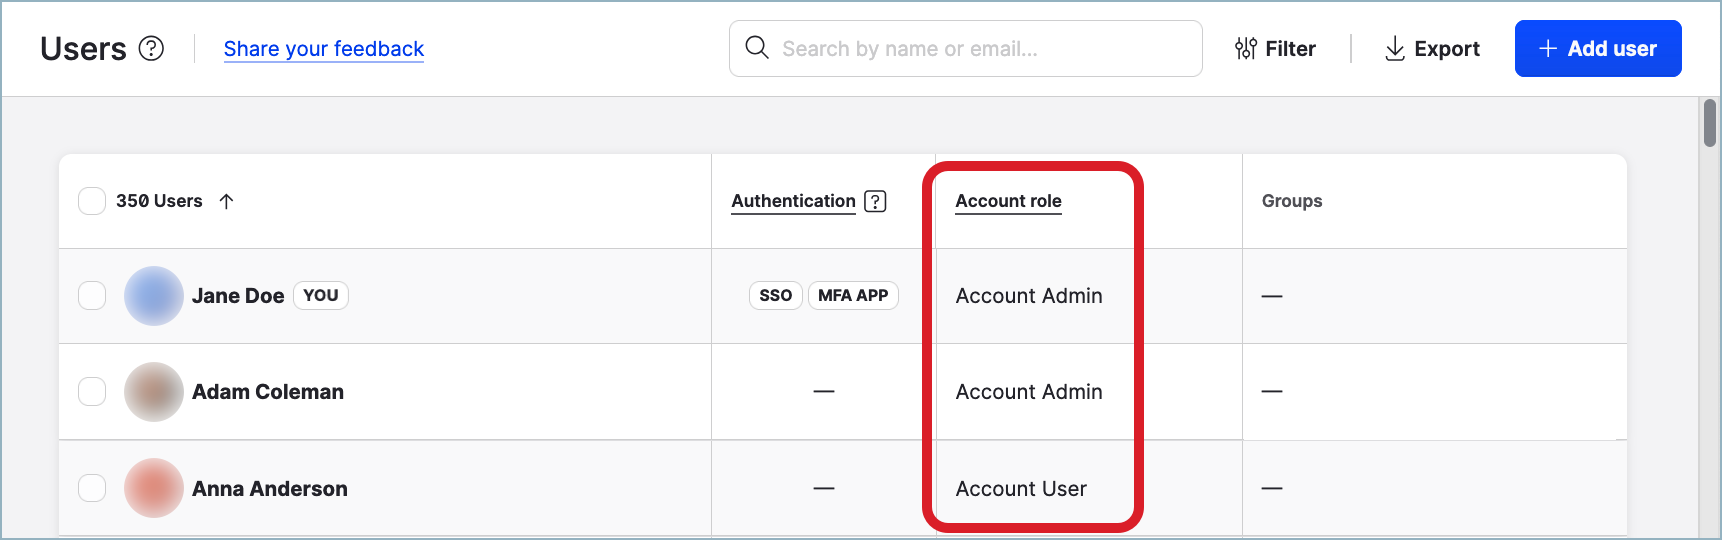
Task: Click the vertical scrollbar handle
Action: coord(1709,124)
